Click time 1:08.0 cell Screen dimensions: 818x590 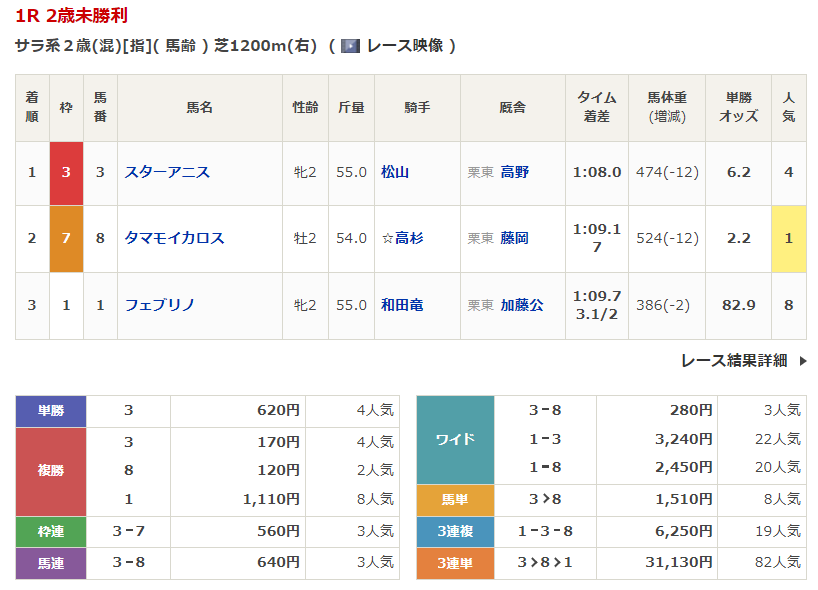click(597, 173)
